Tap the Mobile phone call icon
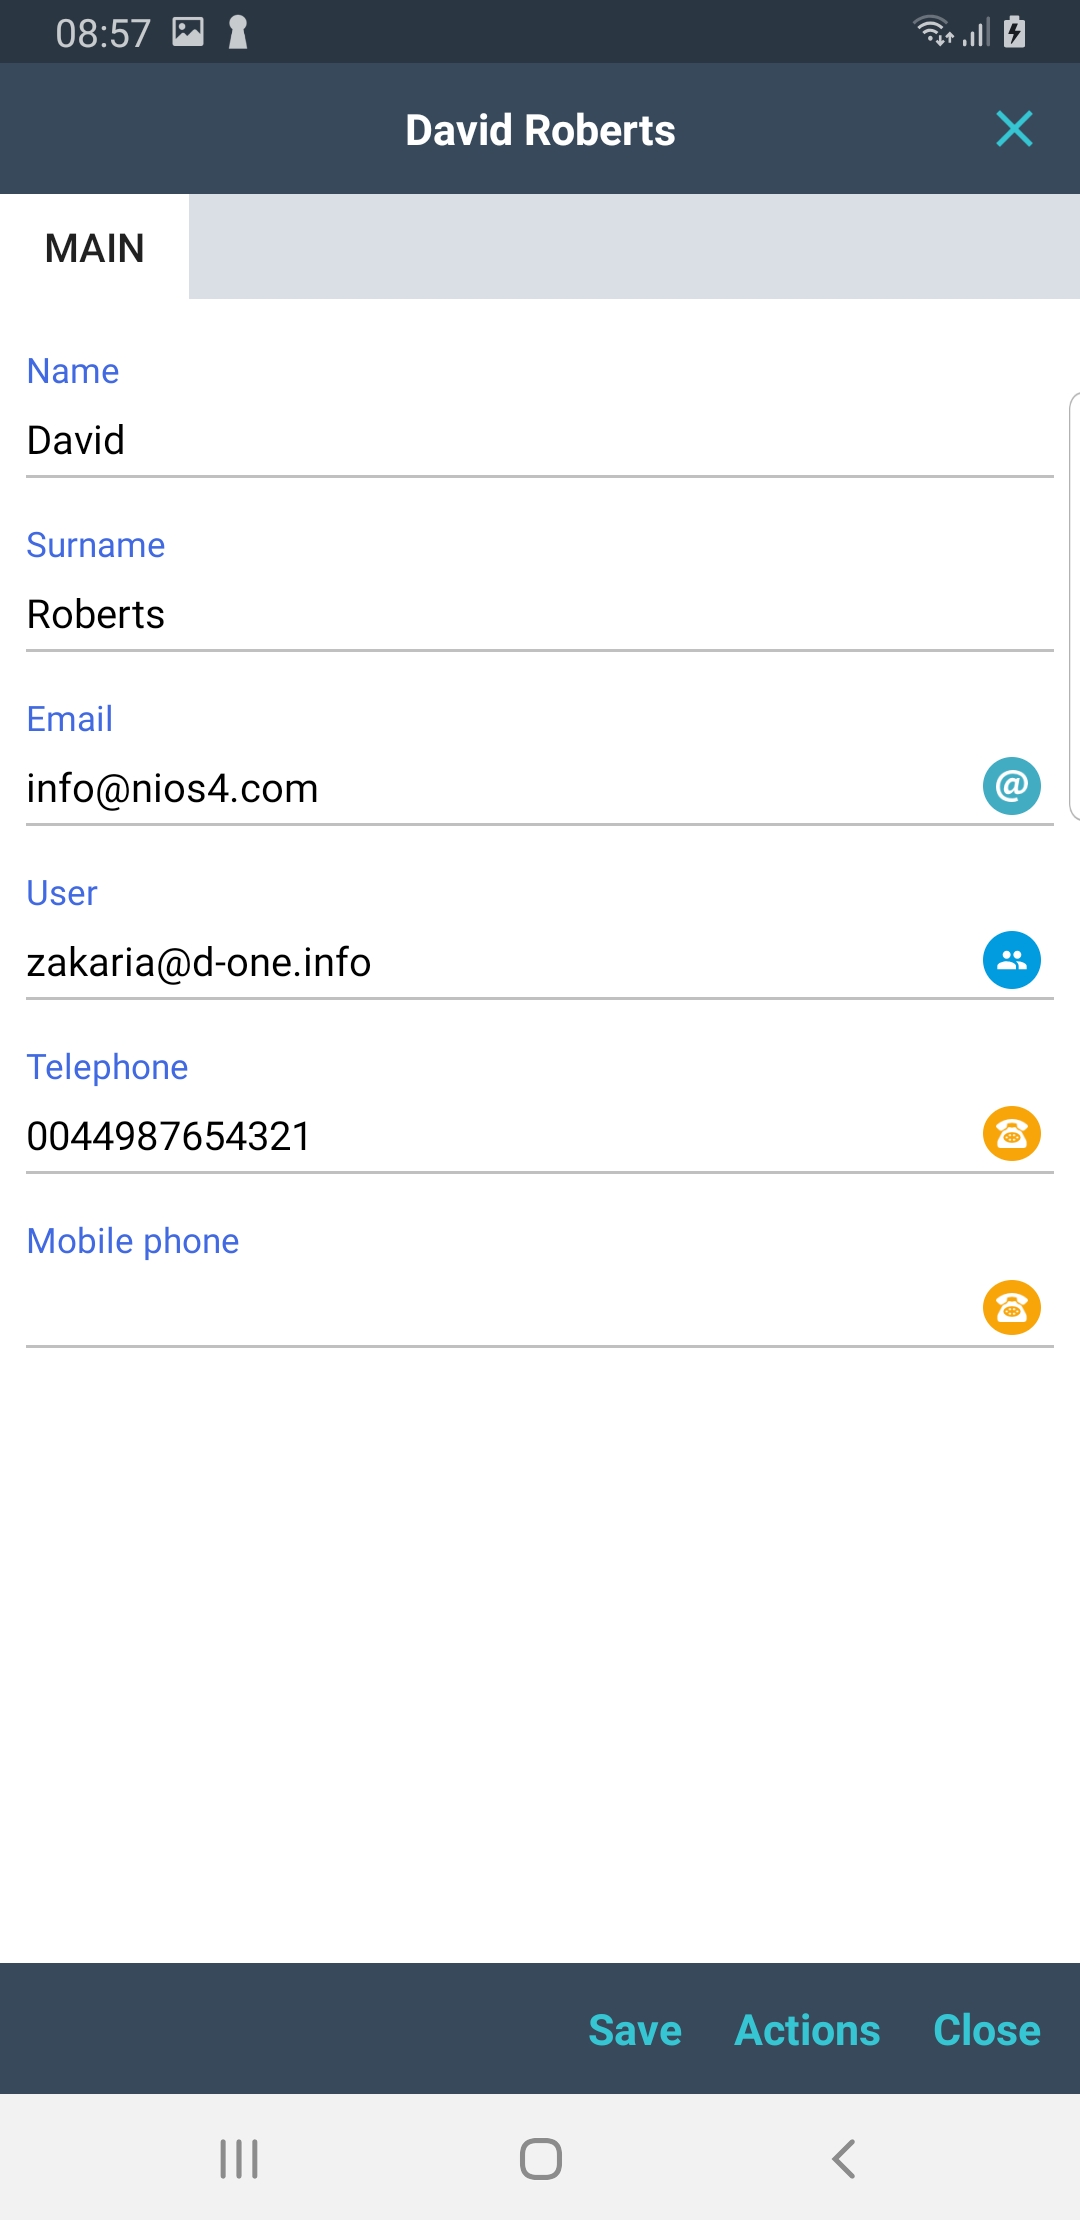 (1011, 1308)
